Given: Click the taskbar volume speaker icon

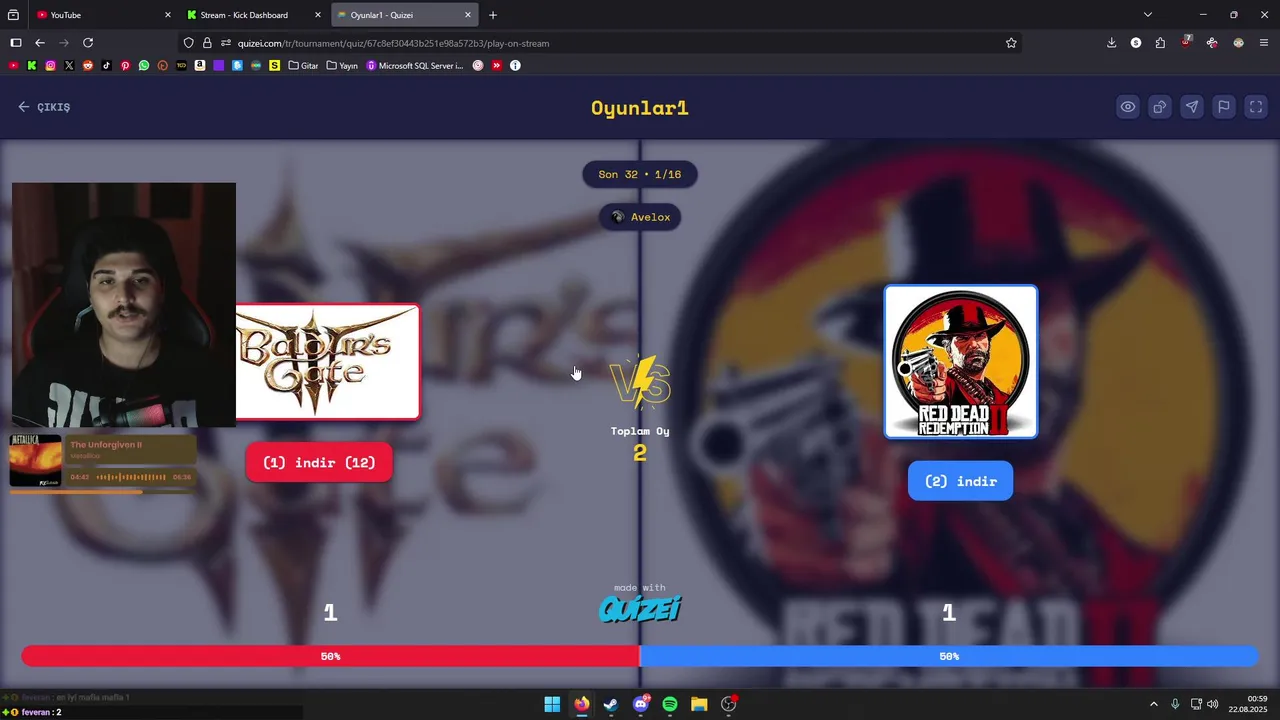Looking at the screenshot, I should pyautogui.click(x=1213, y=704).
